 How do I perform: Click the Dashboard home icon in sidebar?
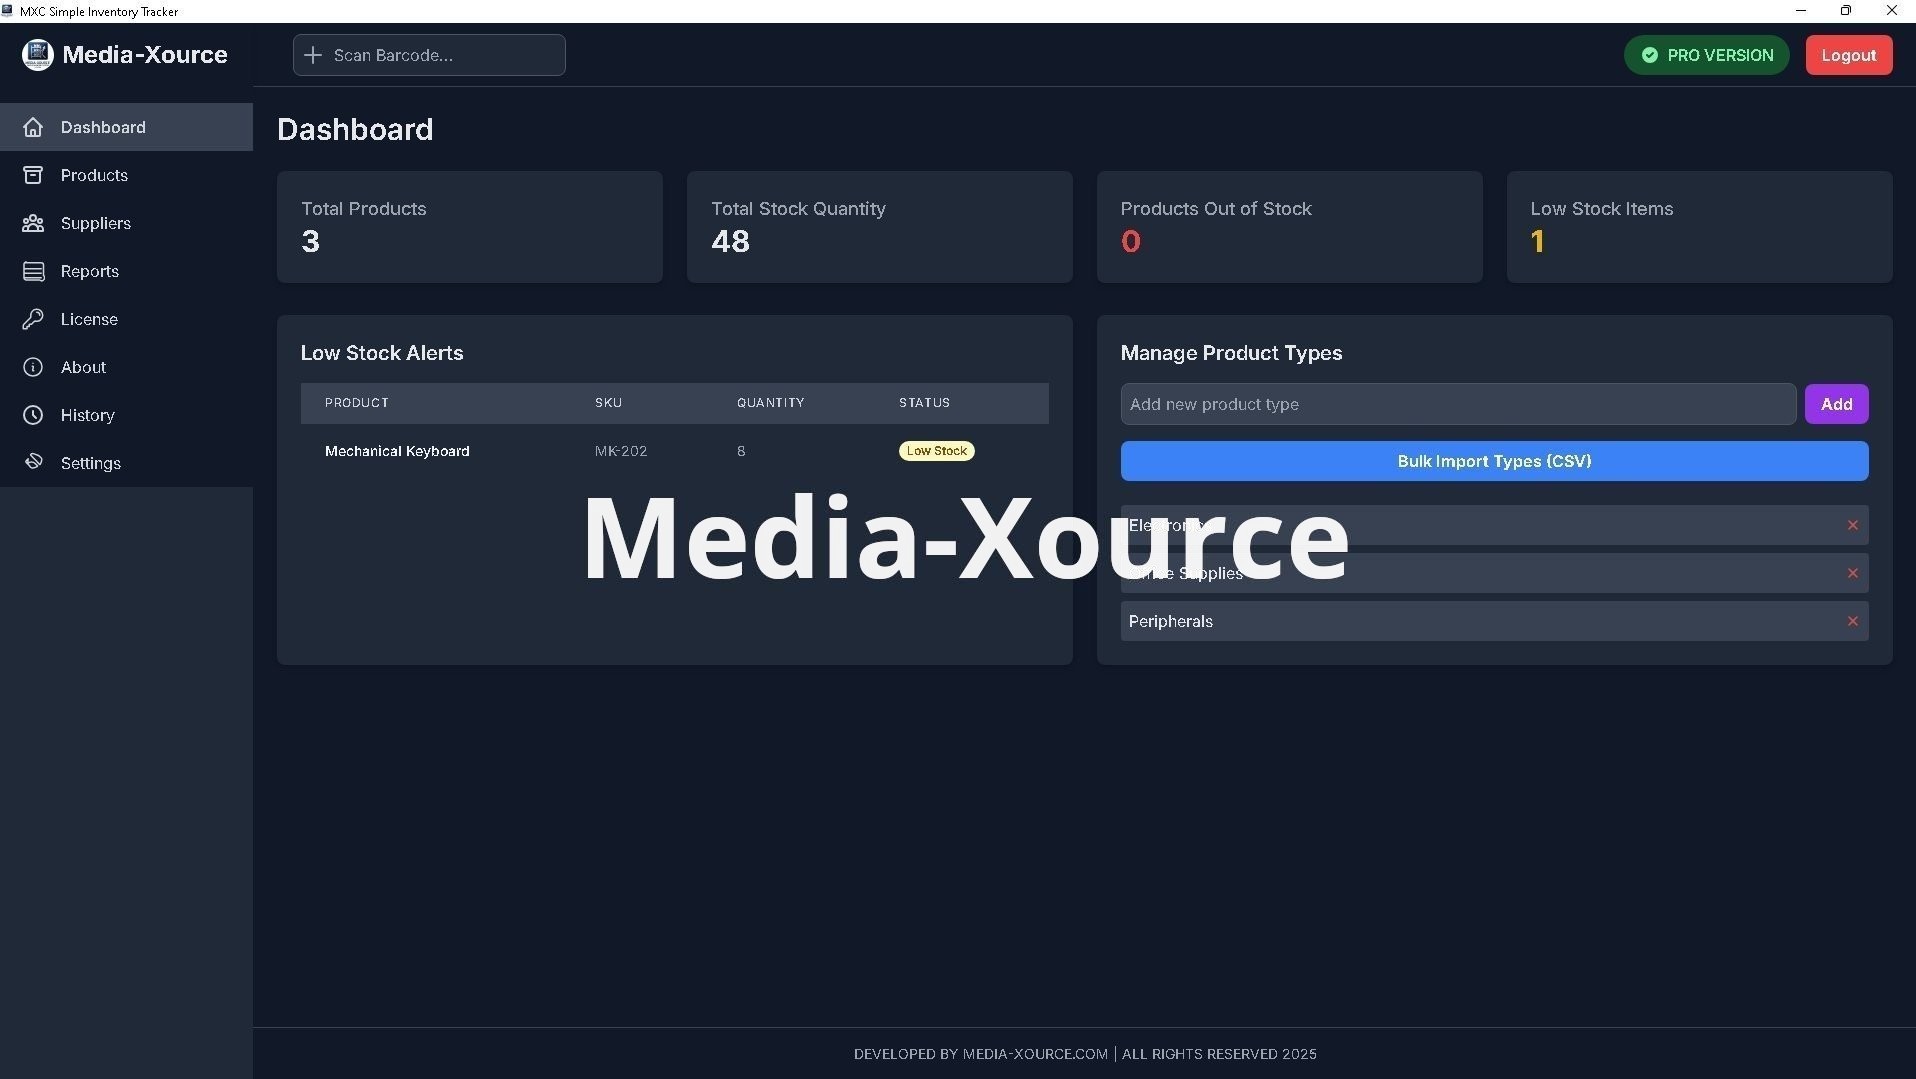[x=33, y=127]
